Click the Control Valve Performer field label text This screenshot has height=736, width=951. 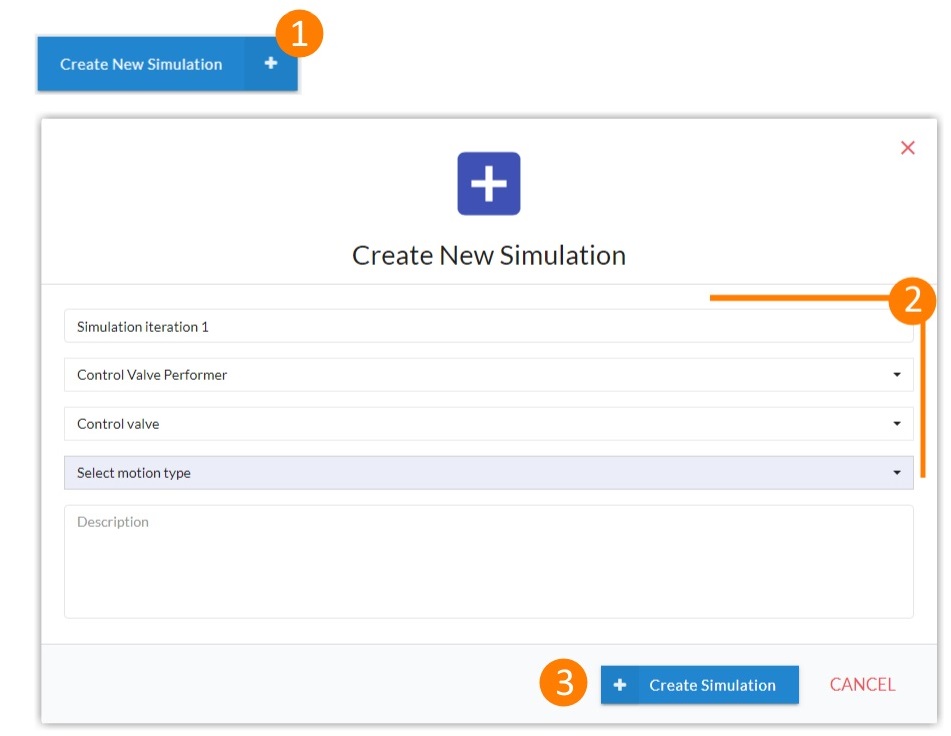pos(152,375)
